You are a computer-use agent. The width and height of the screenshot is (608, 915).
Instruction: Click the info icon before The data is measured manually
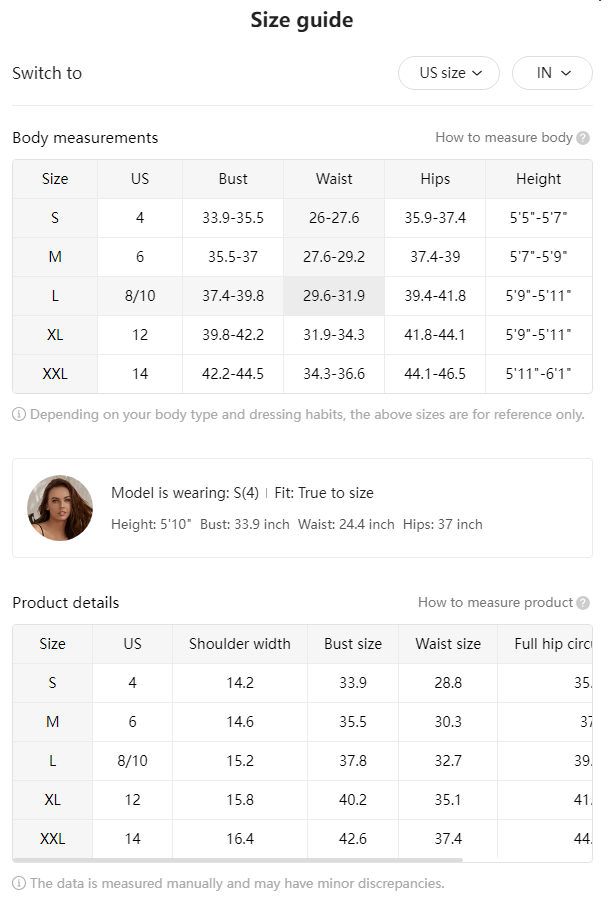pyautogui.click(x=19, y=883)
